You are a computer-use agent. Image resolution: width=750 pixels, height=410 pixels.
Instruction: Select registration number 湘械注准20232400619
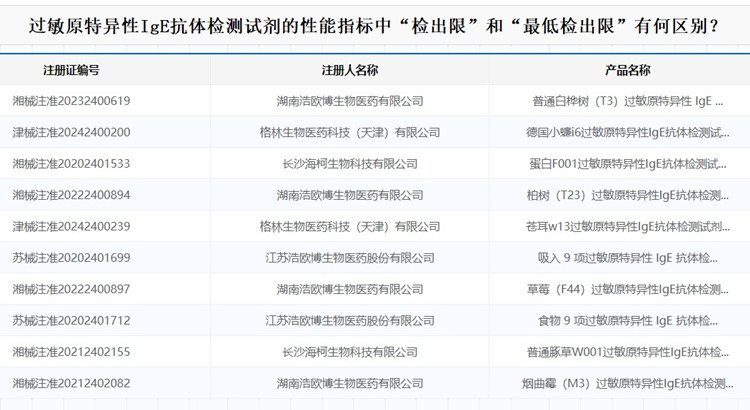click(71, 101)
